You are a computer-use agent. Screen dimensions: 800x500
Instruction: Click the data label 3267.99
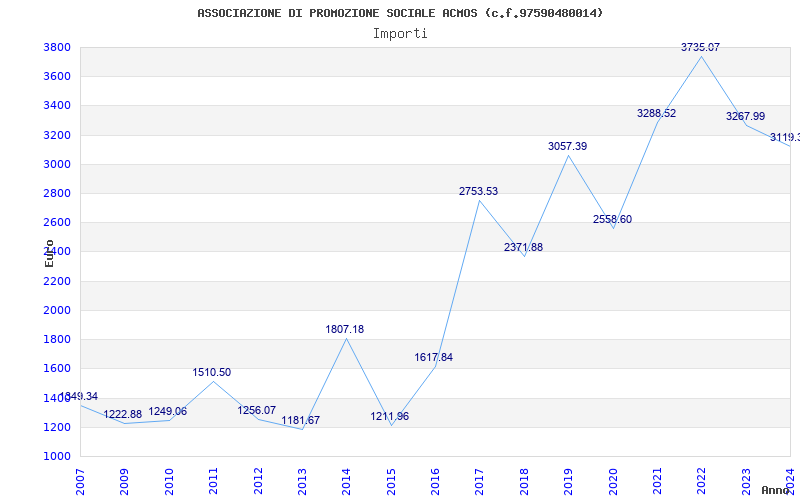[745, 116]
